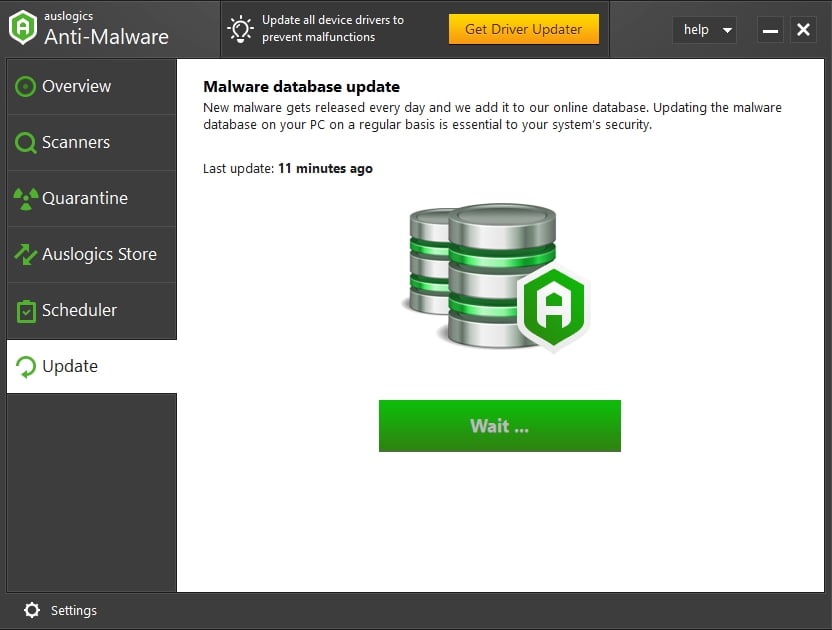Select the Update tab
The image size is (832, 630).
coord(92,366)
